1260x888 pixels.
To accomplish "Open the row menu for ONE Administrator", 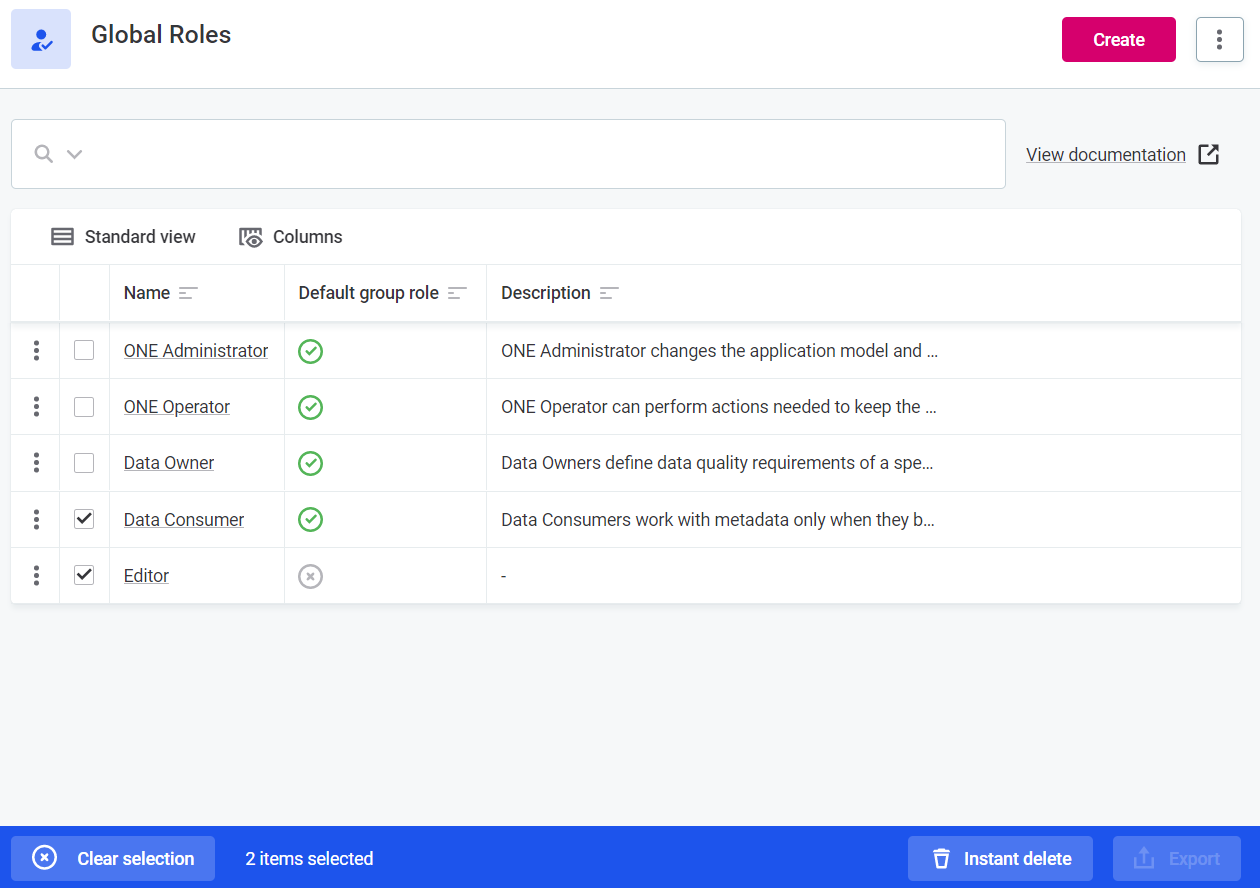I will [36, 350].
